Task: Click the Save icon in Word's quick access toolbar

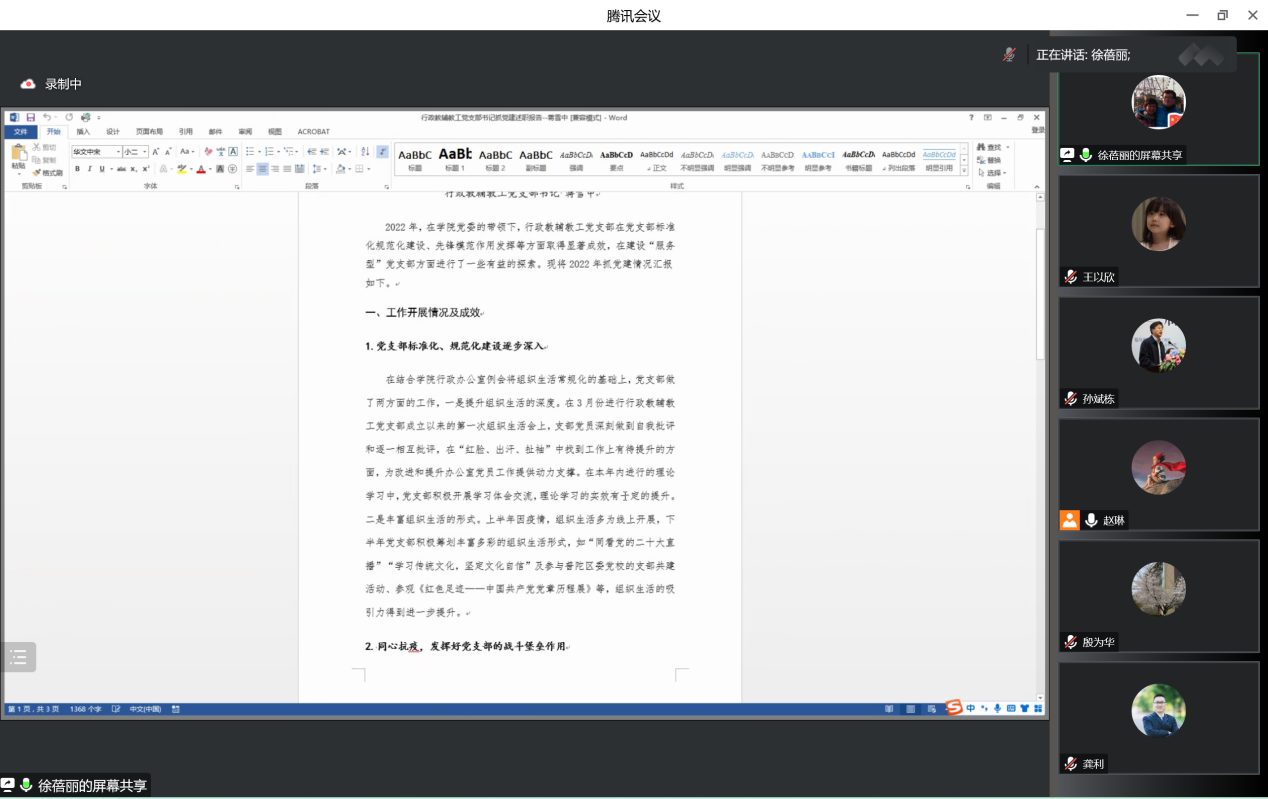Action: coord(31,118)
